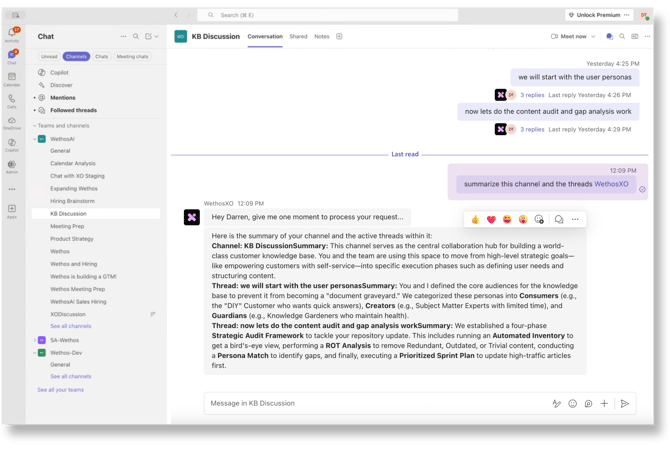Toggle the Unread filter chip

coord(49,57)
